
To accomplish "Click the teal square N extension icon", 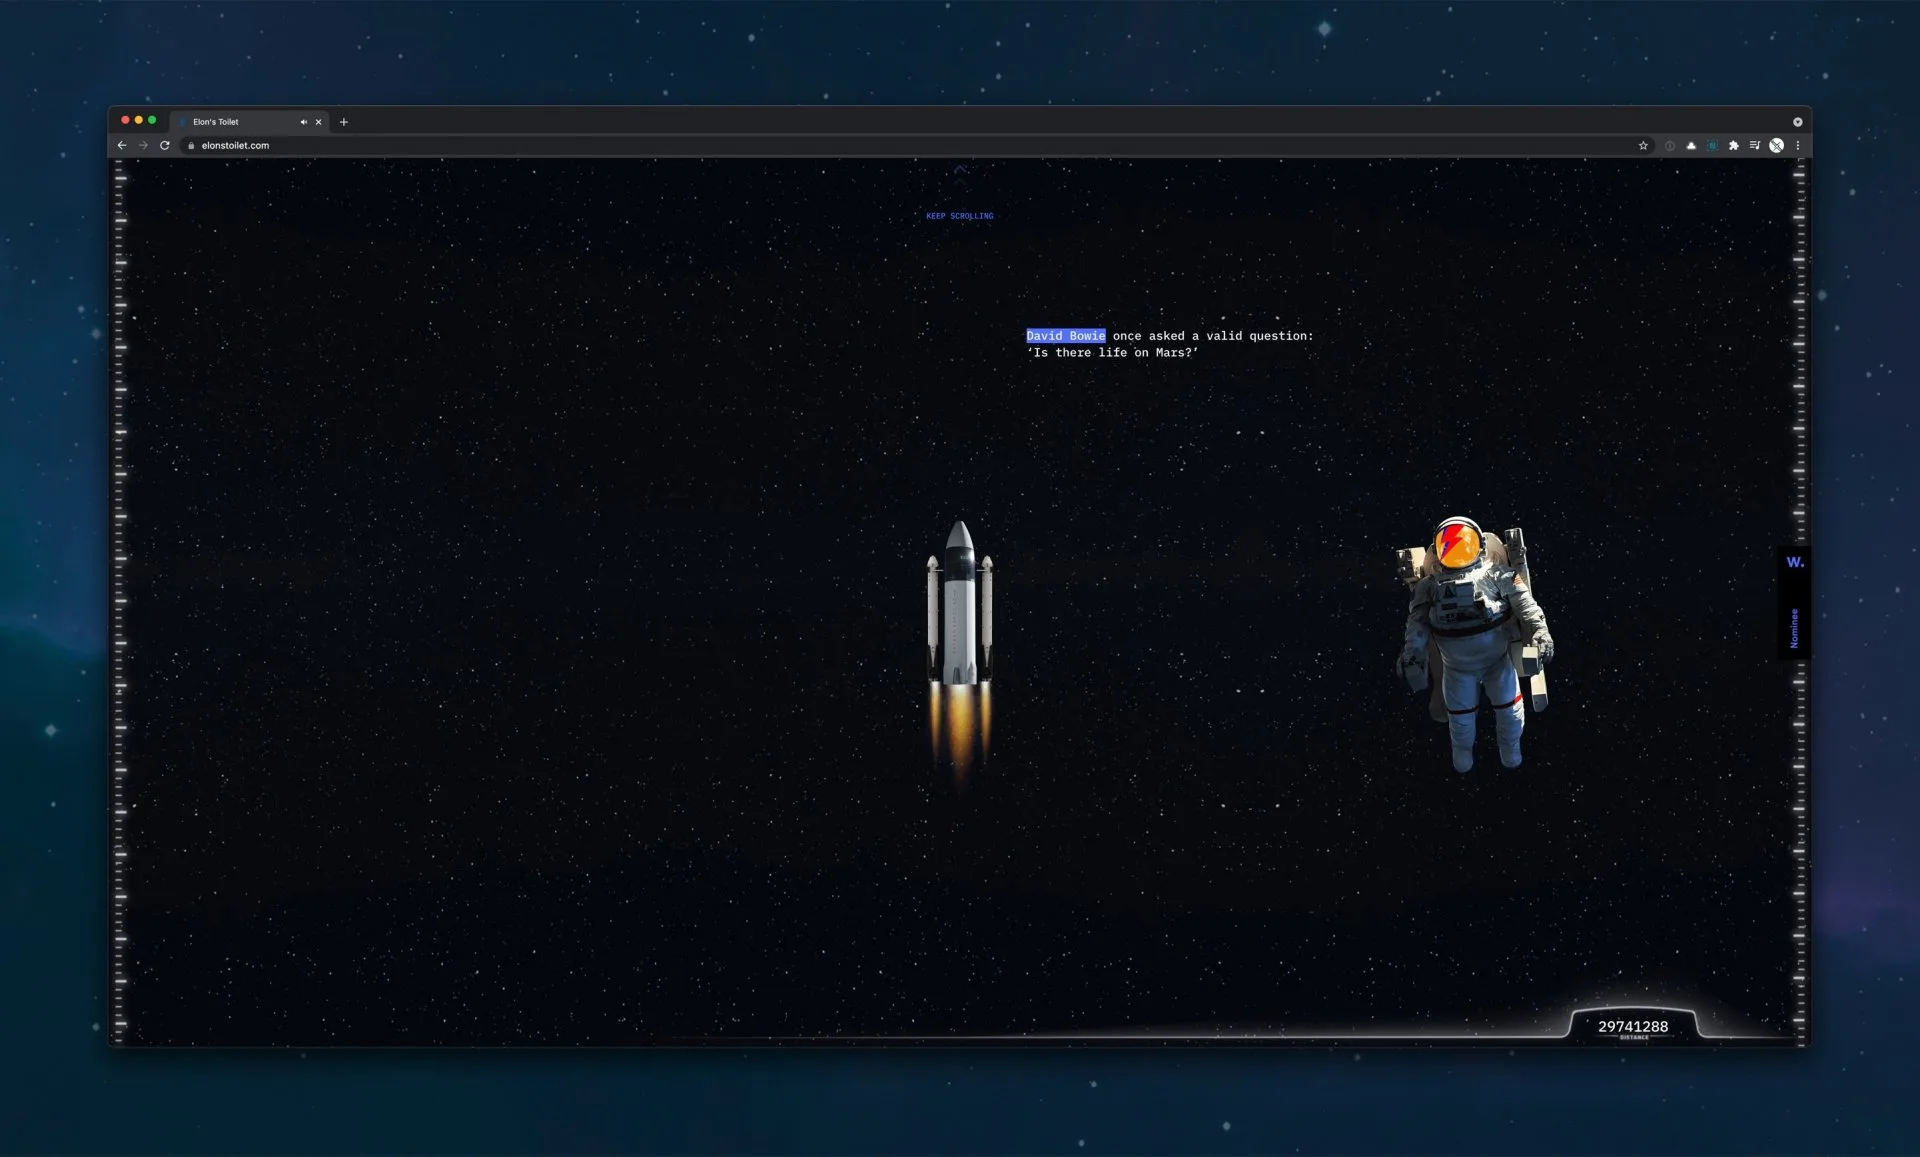I will coord(1712,145).
